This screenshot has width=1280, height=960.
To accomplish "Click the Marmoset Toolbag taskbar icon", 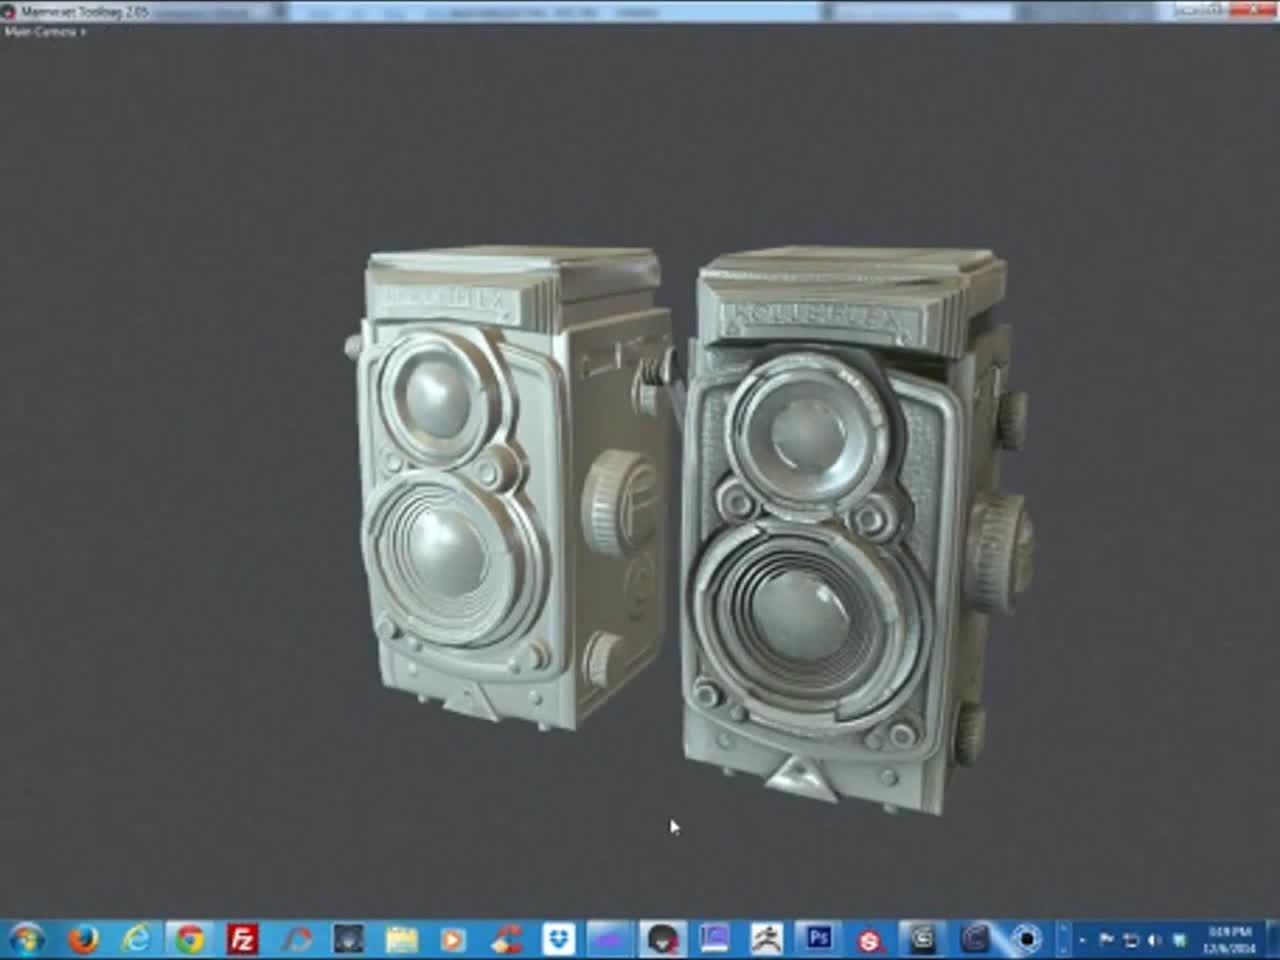I will point(661,939).
